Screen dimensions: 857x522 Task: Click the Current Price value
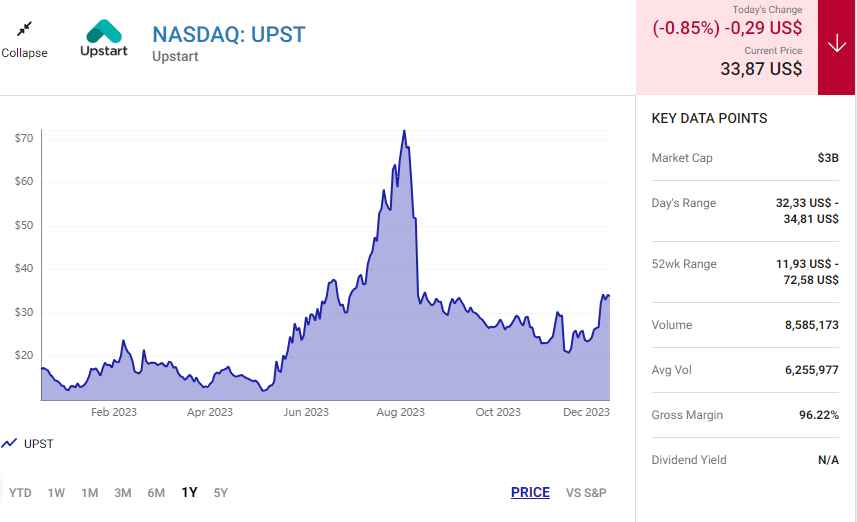point(761,69)
